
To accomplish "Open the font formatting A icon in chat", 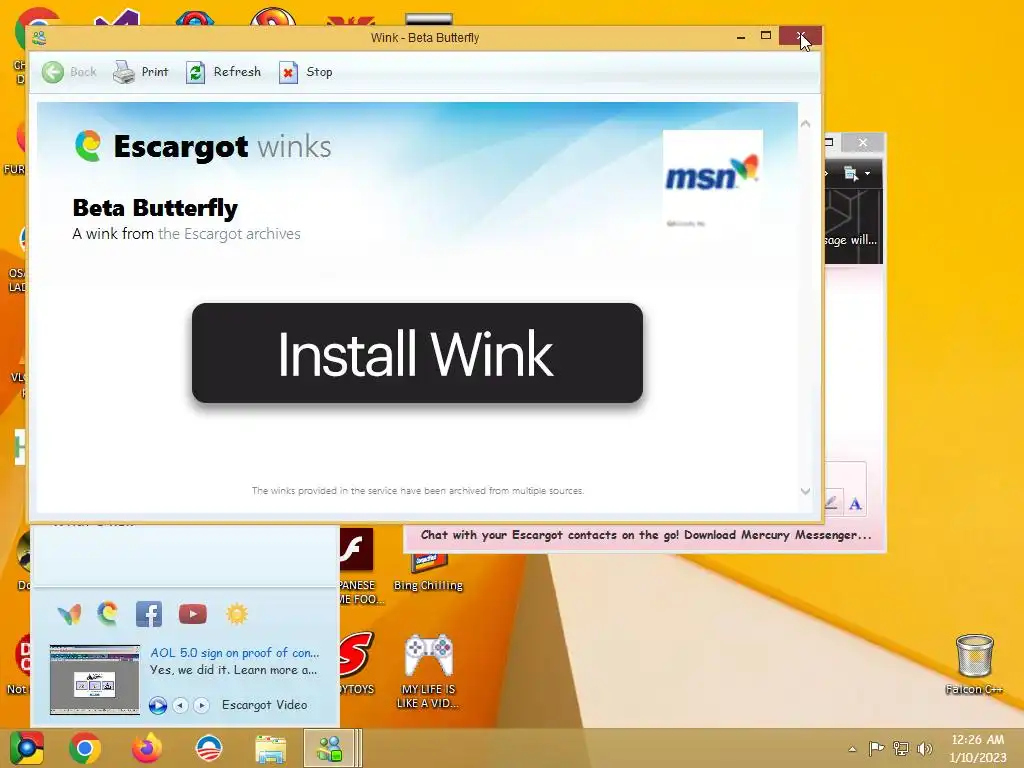I will tap(855, 504).
